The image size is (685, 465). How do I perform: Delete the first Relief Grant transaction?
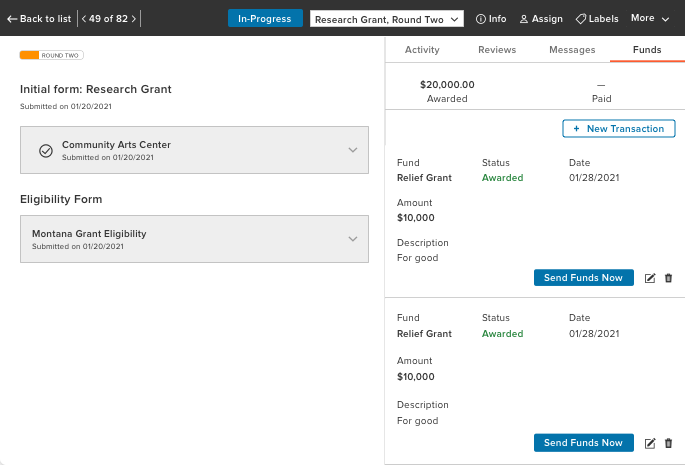coord(669,278)
